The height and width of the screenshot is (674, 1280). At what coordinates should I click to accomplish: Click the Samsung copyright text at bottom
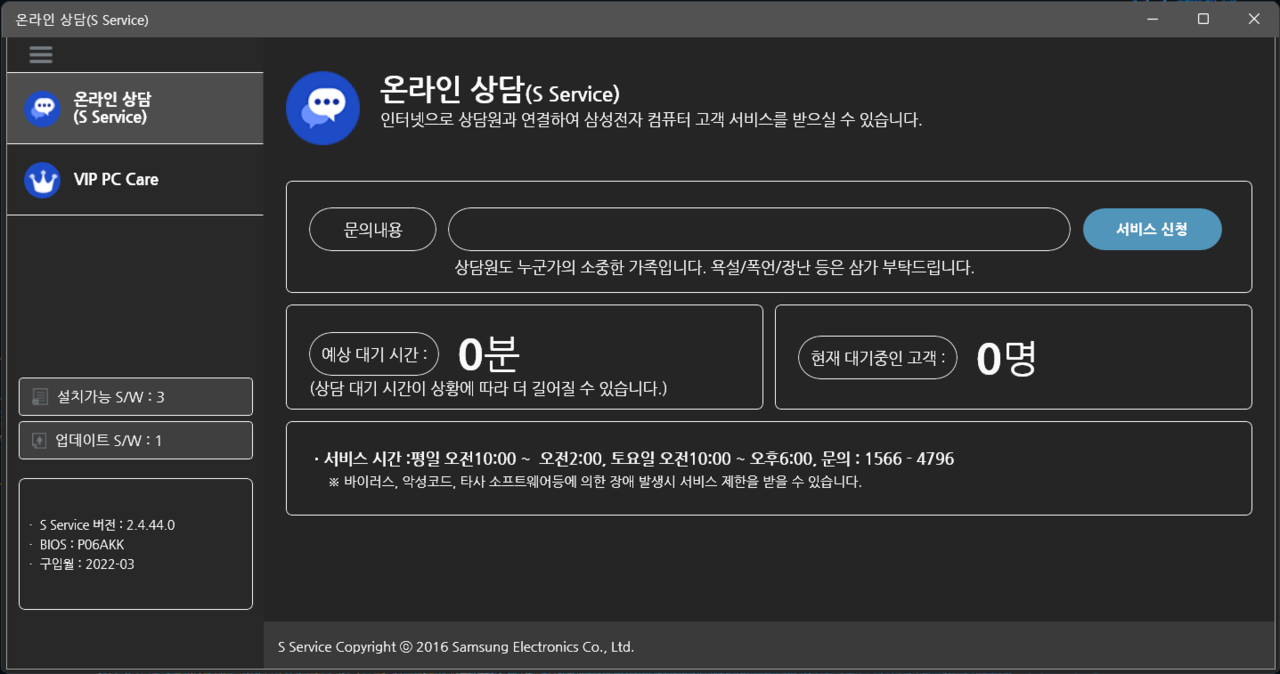(x=455, y=647)
